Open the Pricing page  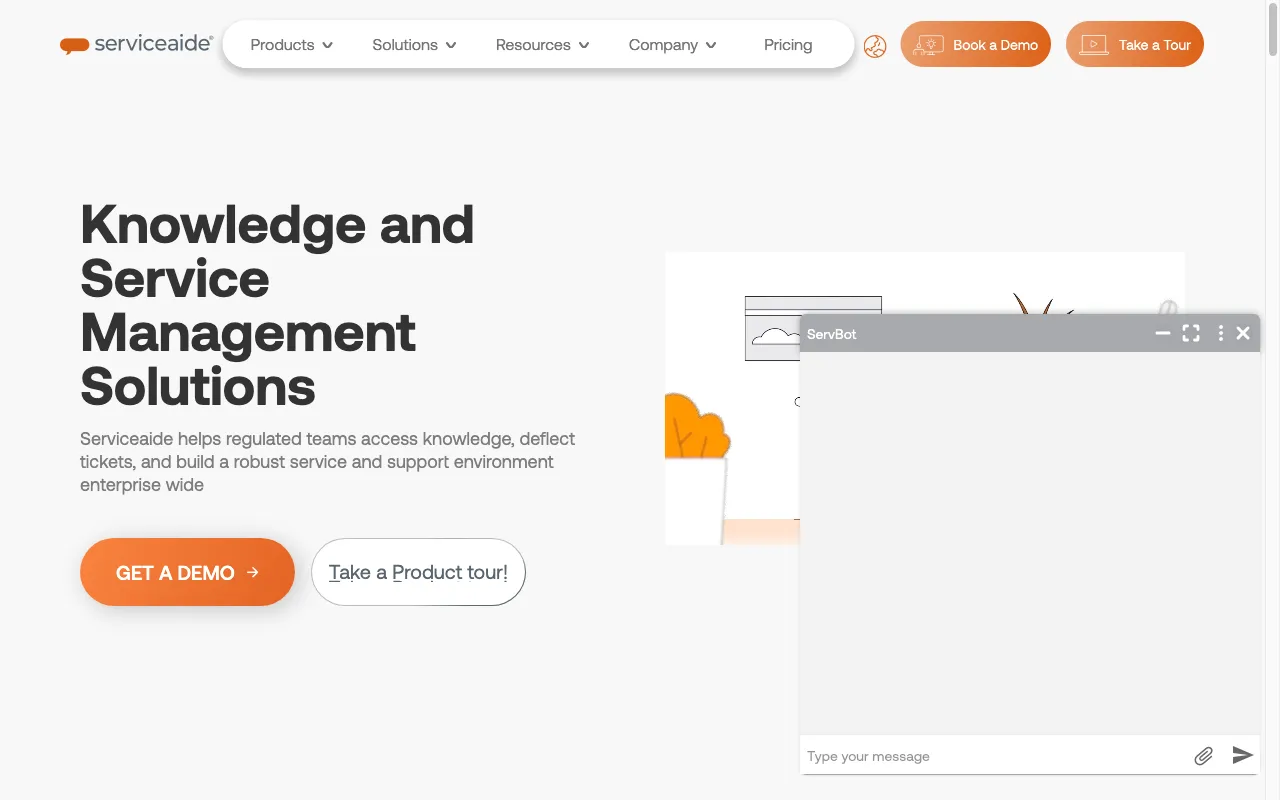pyautogui.click(x=788, y=45)
